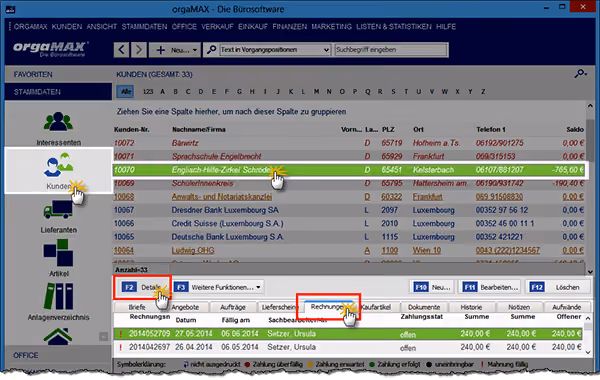Open the STAMMDATEN menu

pos(144,27)
